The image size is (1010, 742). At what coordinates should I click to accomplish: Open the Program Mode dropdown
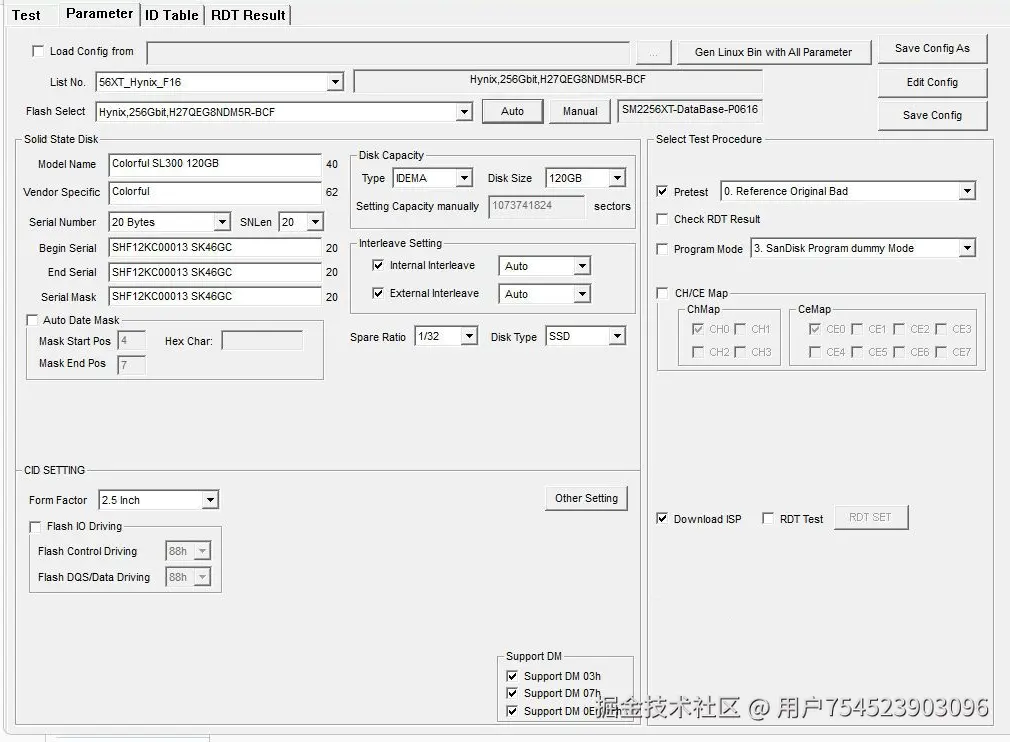(x=967, y=249)
